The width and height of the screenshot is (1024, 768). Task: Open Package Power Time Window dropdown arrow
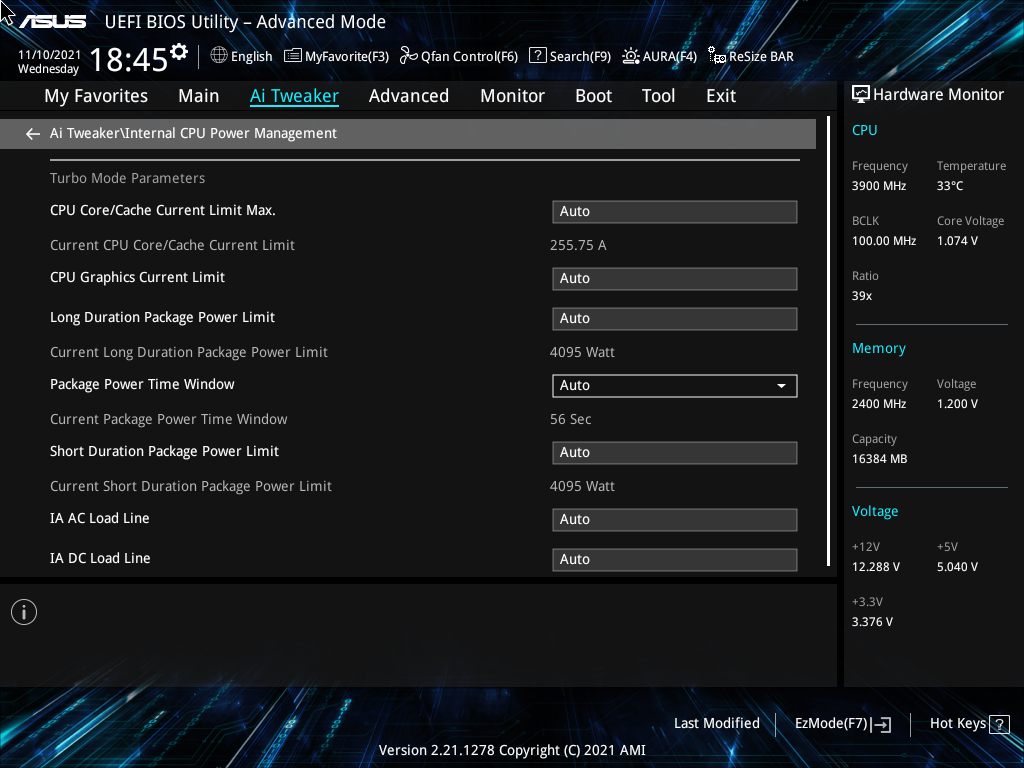[x=781, y=386]
